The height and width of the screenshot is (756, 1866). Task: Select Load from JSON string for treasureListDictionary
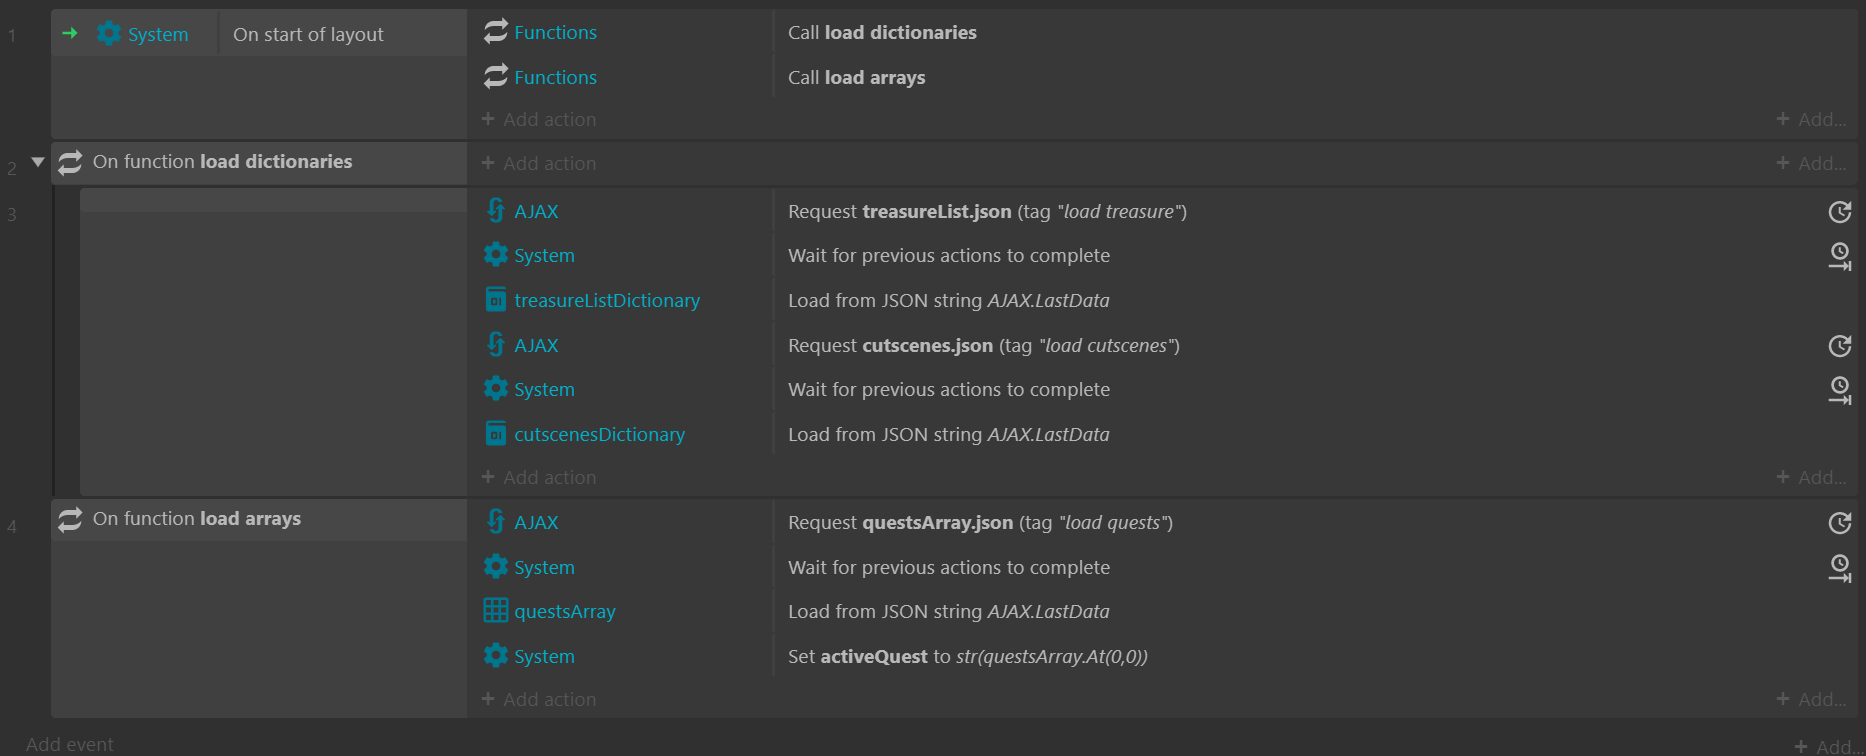click(x=949, y=300)
